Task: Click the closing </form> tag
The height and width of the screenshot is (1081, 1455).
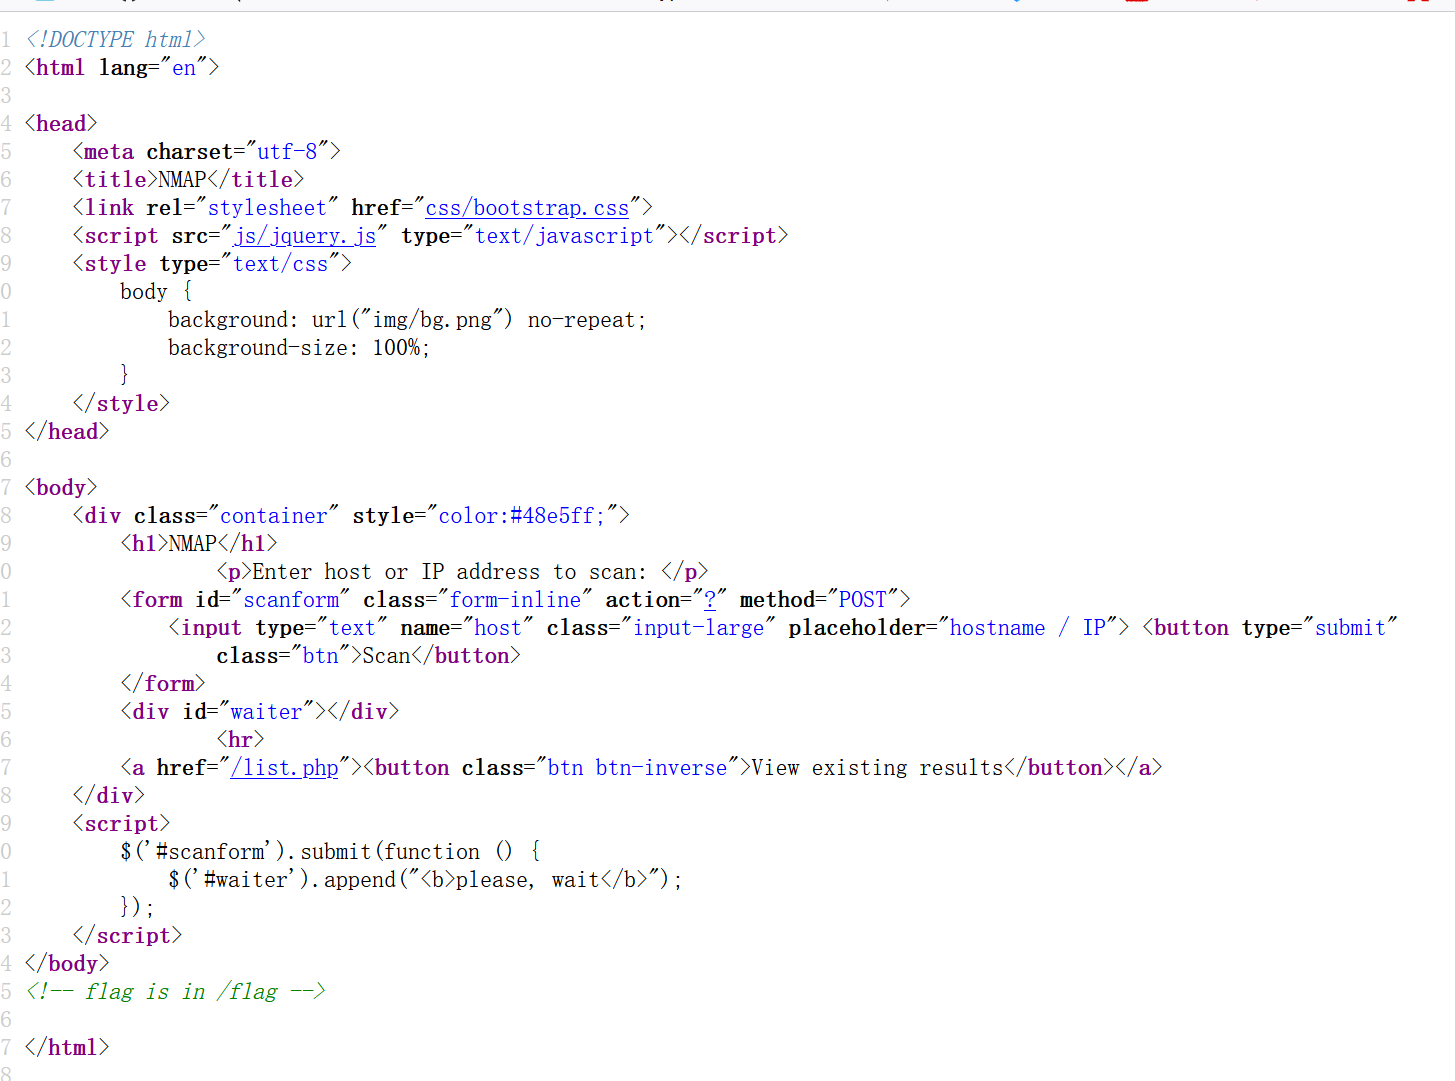Action: tap(163, 684)
